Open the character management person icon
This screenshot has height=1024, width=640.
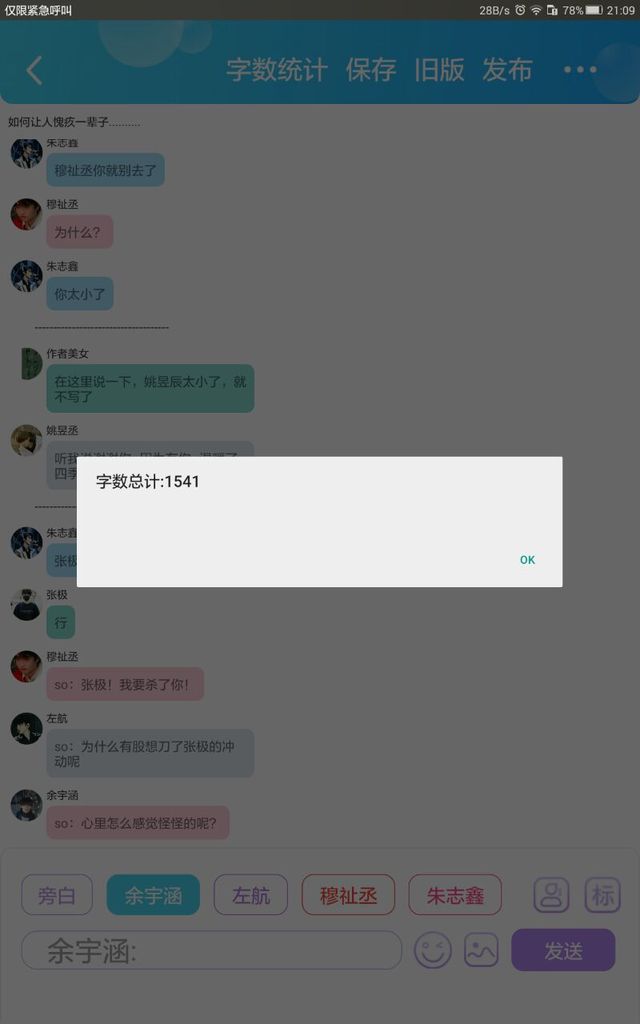(551, 895)
